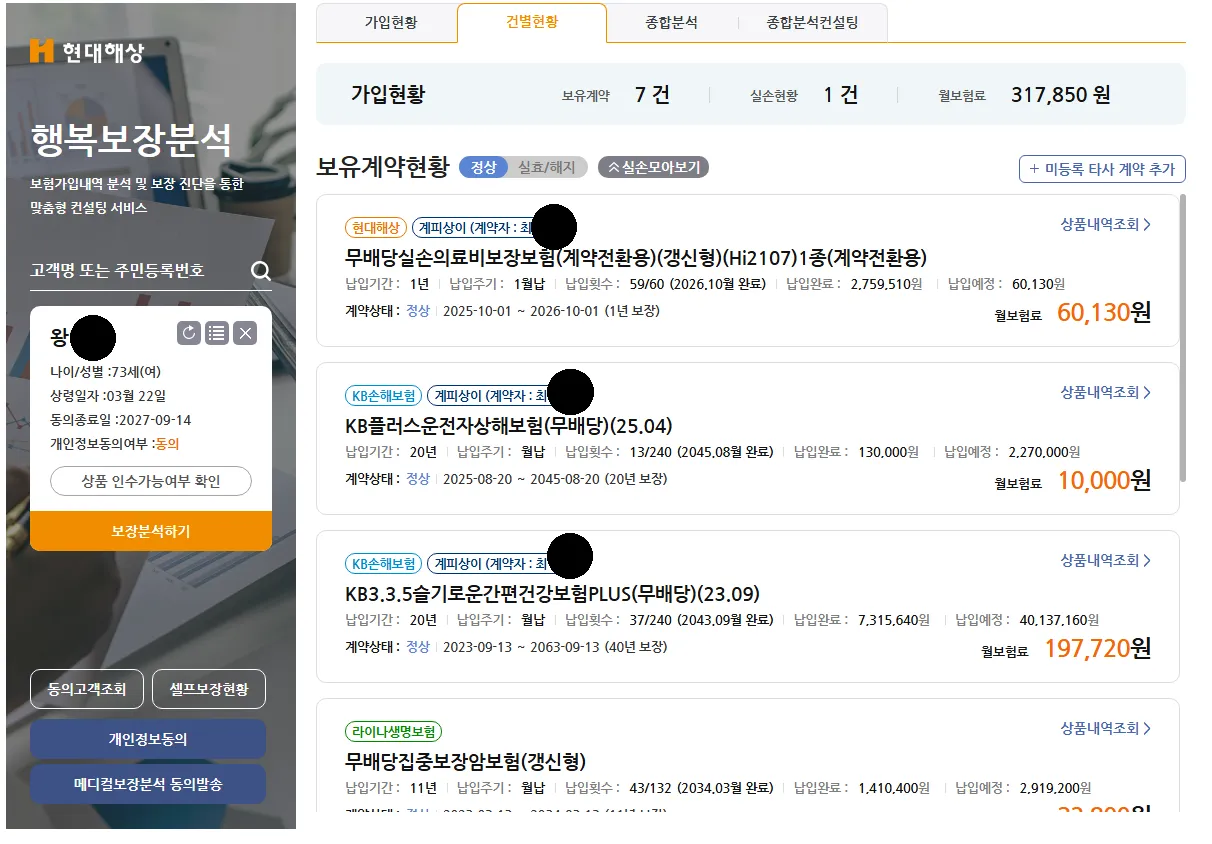
Task: Click KB손해보험 tag on KB플러스운전자상해보험 card
Action: [384, 395]
